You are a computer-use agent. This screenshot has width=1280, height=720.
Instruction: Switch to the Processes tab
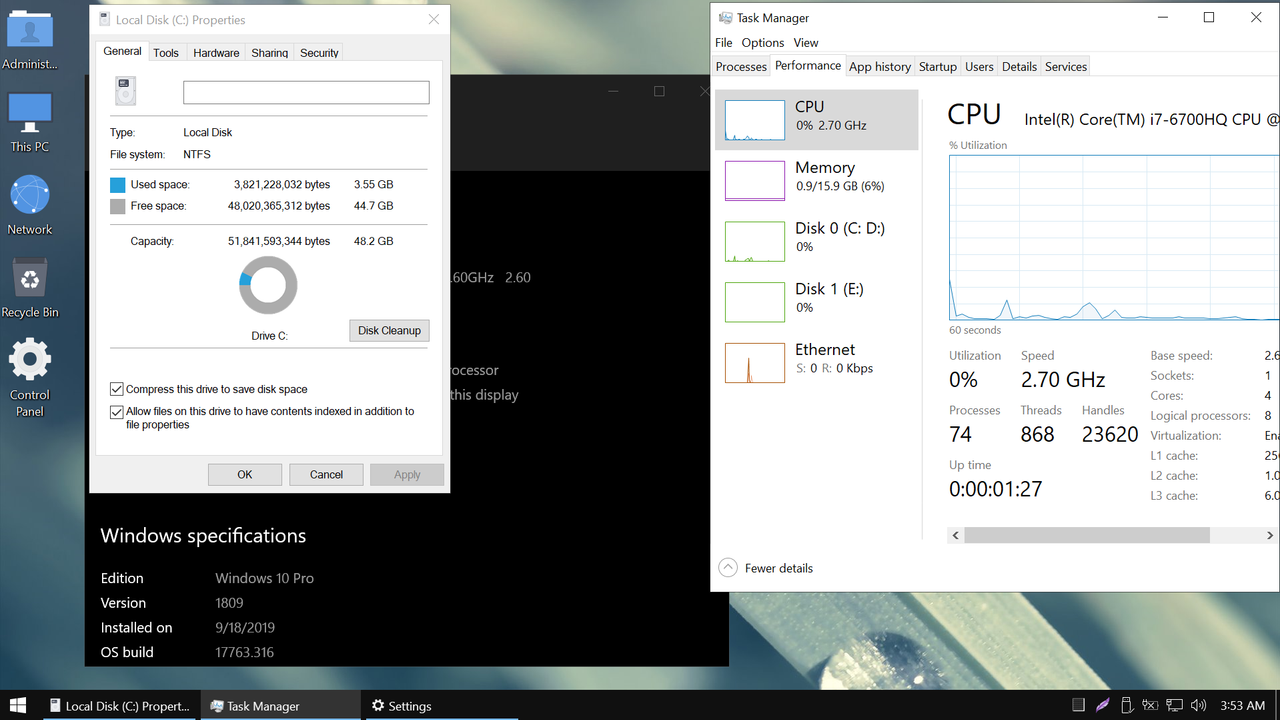click(741, 67)
